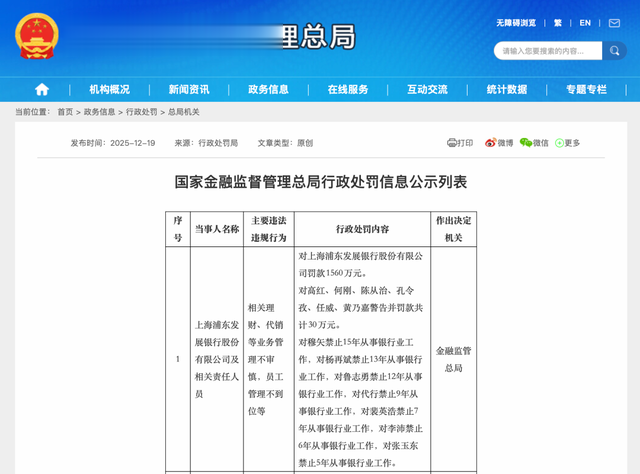640x474 pixels.
Task: Open the mail envelope icon
Action: [x=614, y=23]
